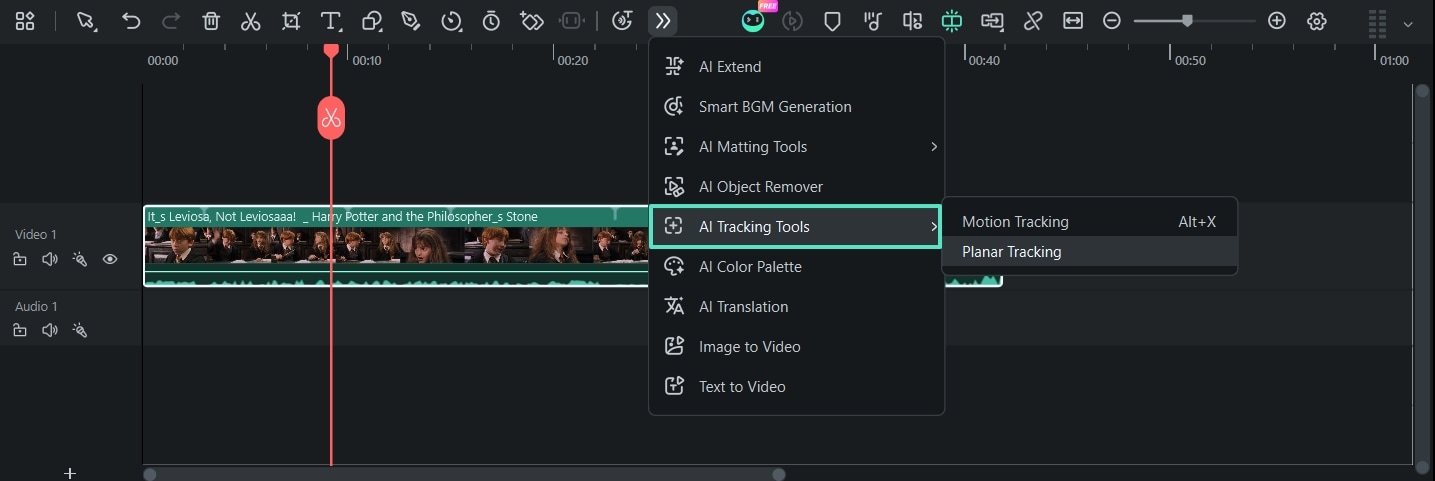The width and height of the screenshot is (1435, 481).
Task: Click the 00:10 mark on time ruler
Action: pos(366,60)
